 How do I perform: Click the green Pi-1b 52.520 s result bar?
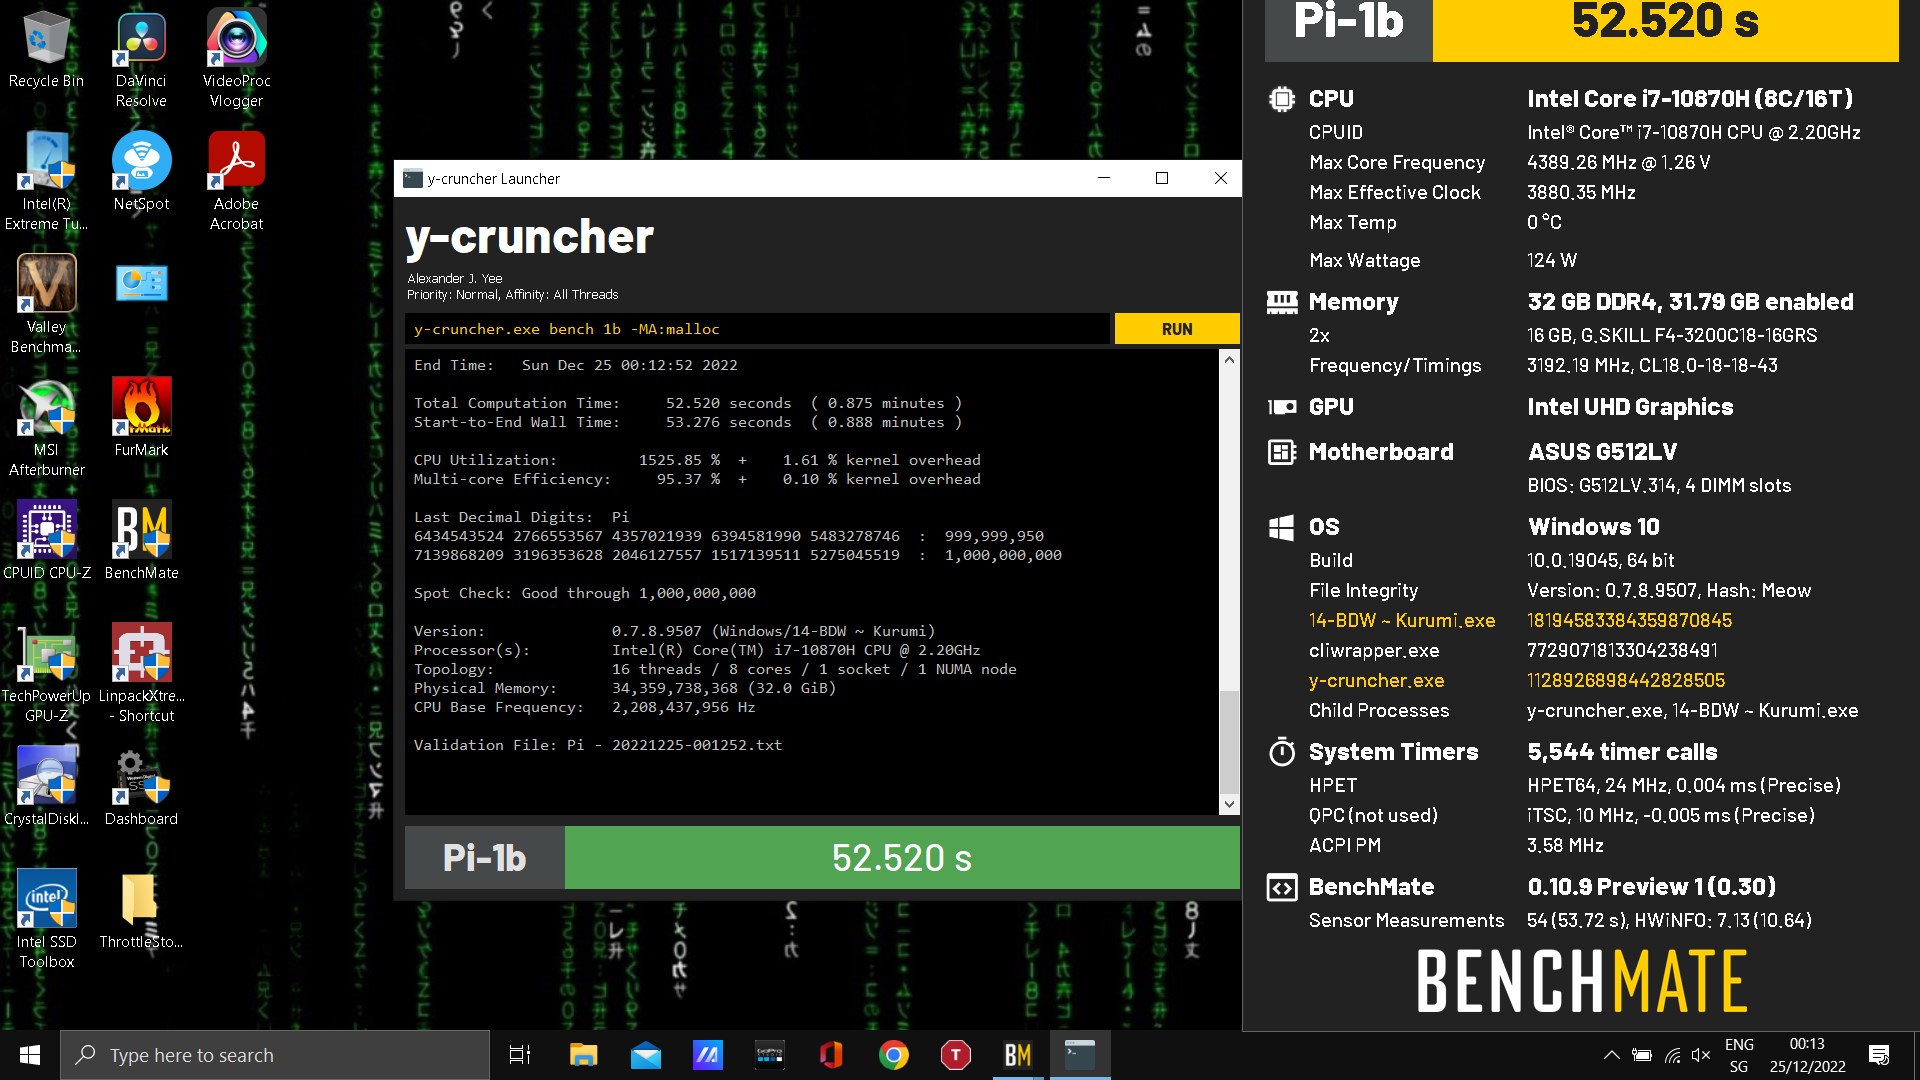pyautogui.click(x=902, y=858)
